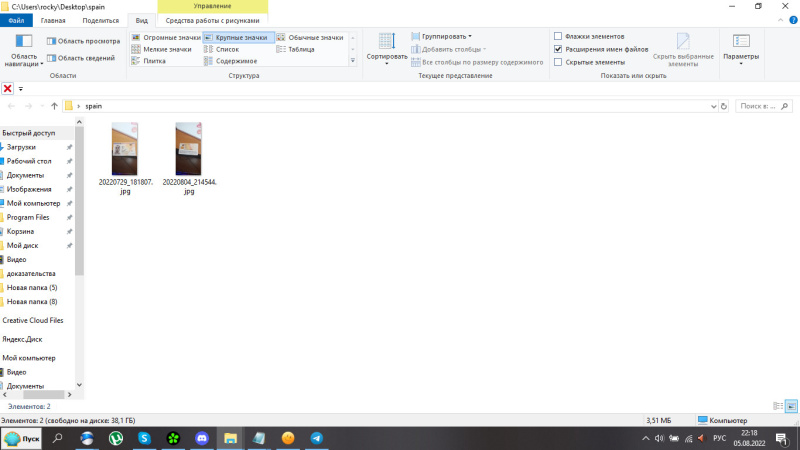
Task: Switch to details view icon in status bar
Action: click(x=778, y=406)
